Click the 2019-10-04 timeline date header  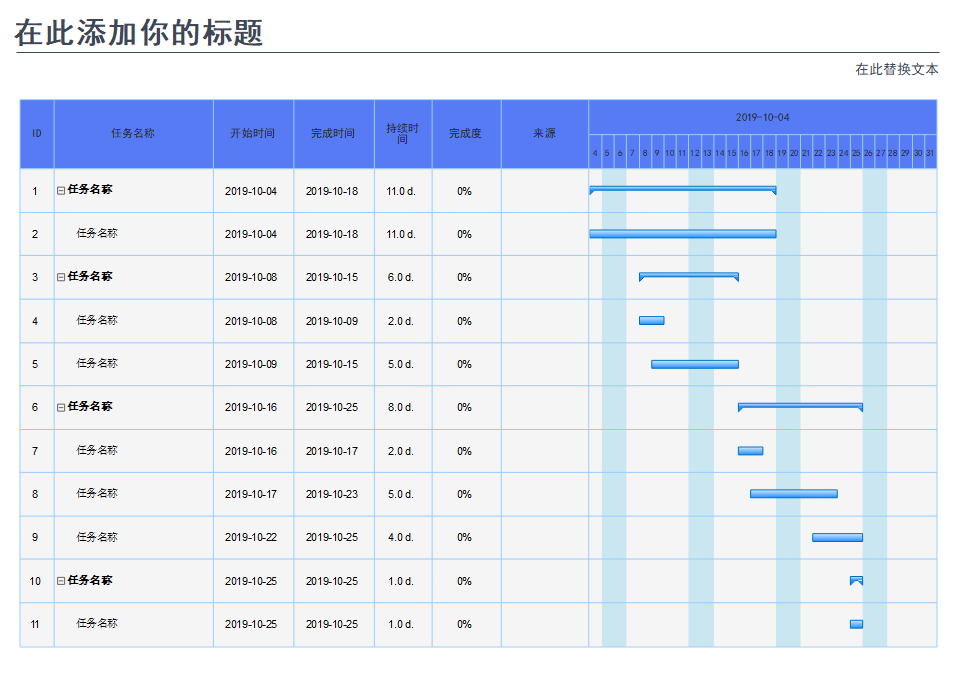pyautogui.click(x=762, y=117)
